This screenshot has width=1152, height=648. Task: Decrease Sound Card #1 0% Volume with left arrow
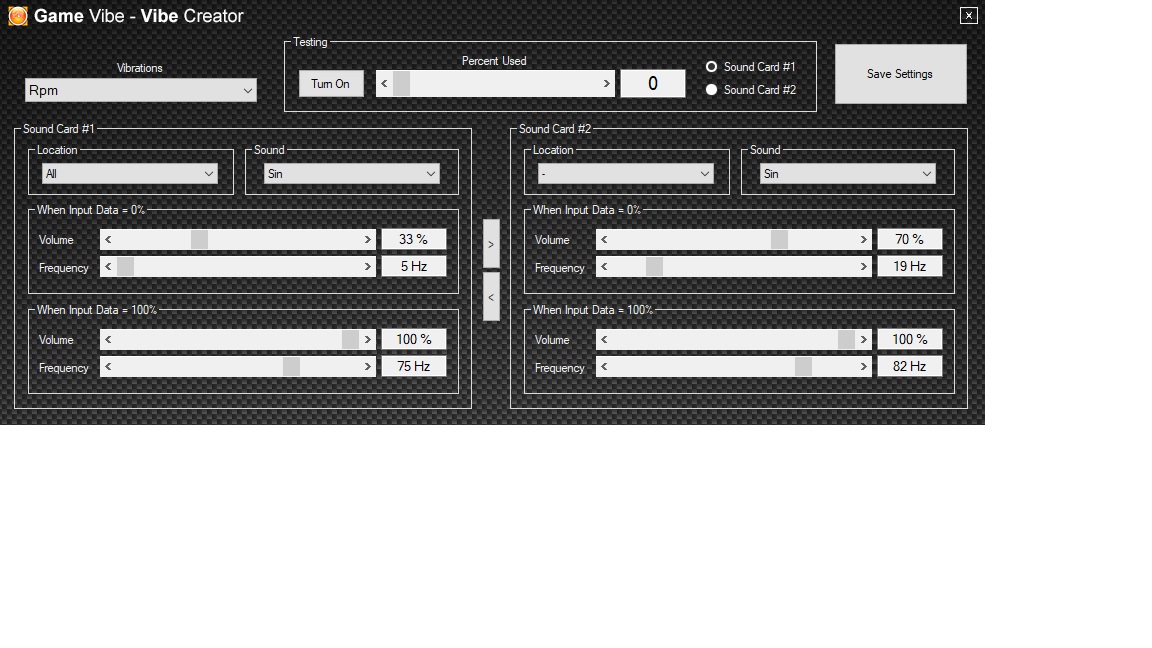[108, 240]
